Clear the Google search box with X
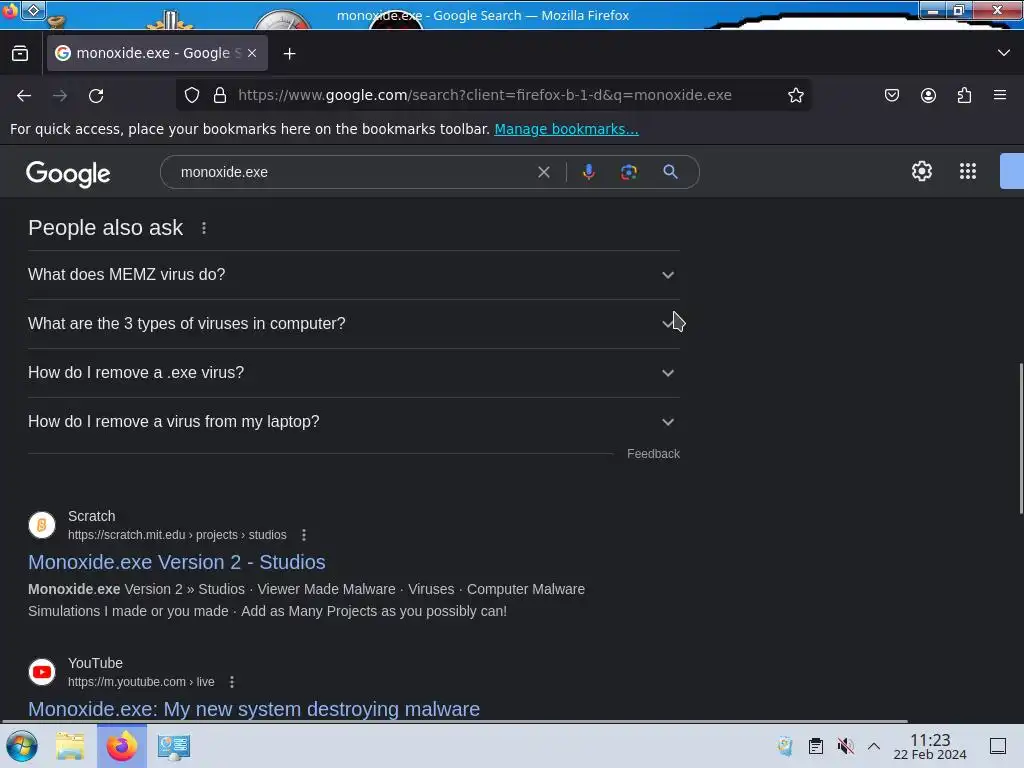Image resolution: width=1024 pixels, height=768 pixels. coord(543,172)
